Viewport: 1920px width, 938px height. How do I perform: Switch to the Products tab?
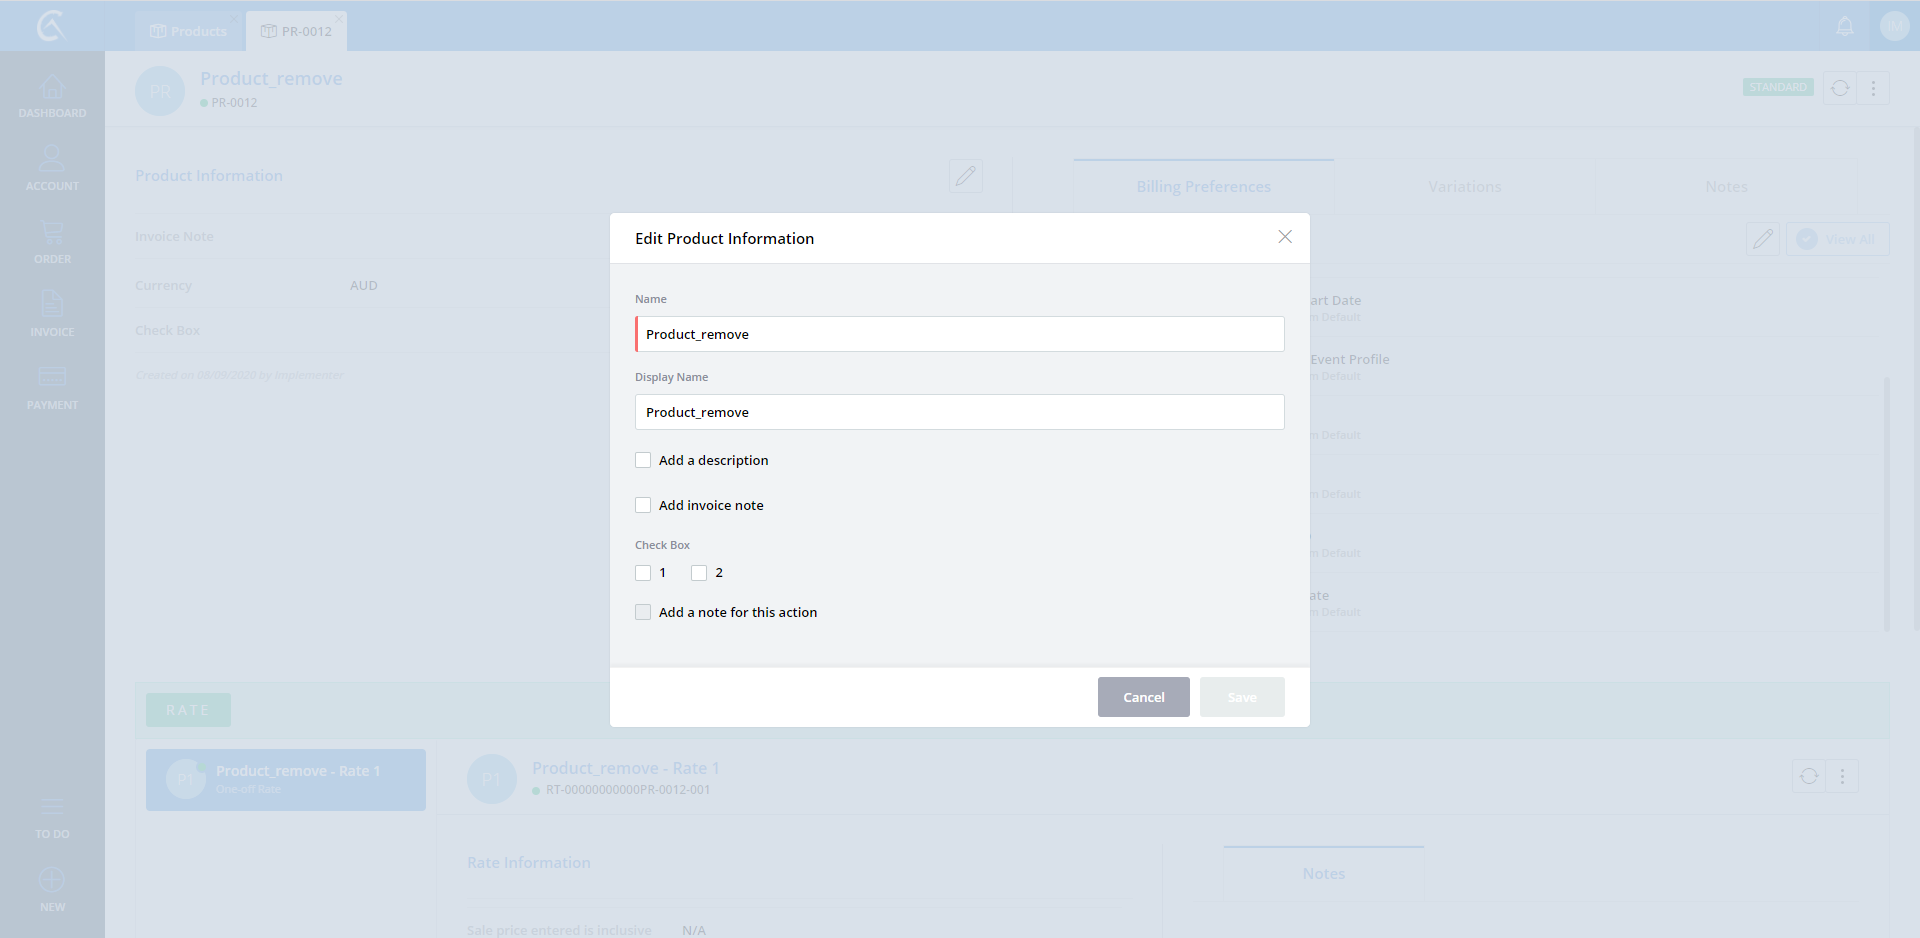(189, 31)
